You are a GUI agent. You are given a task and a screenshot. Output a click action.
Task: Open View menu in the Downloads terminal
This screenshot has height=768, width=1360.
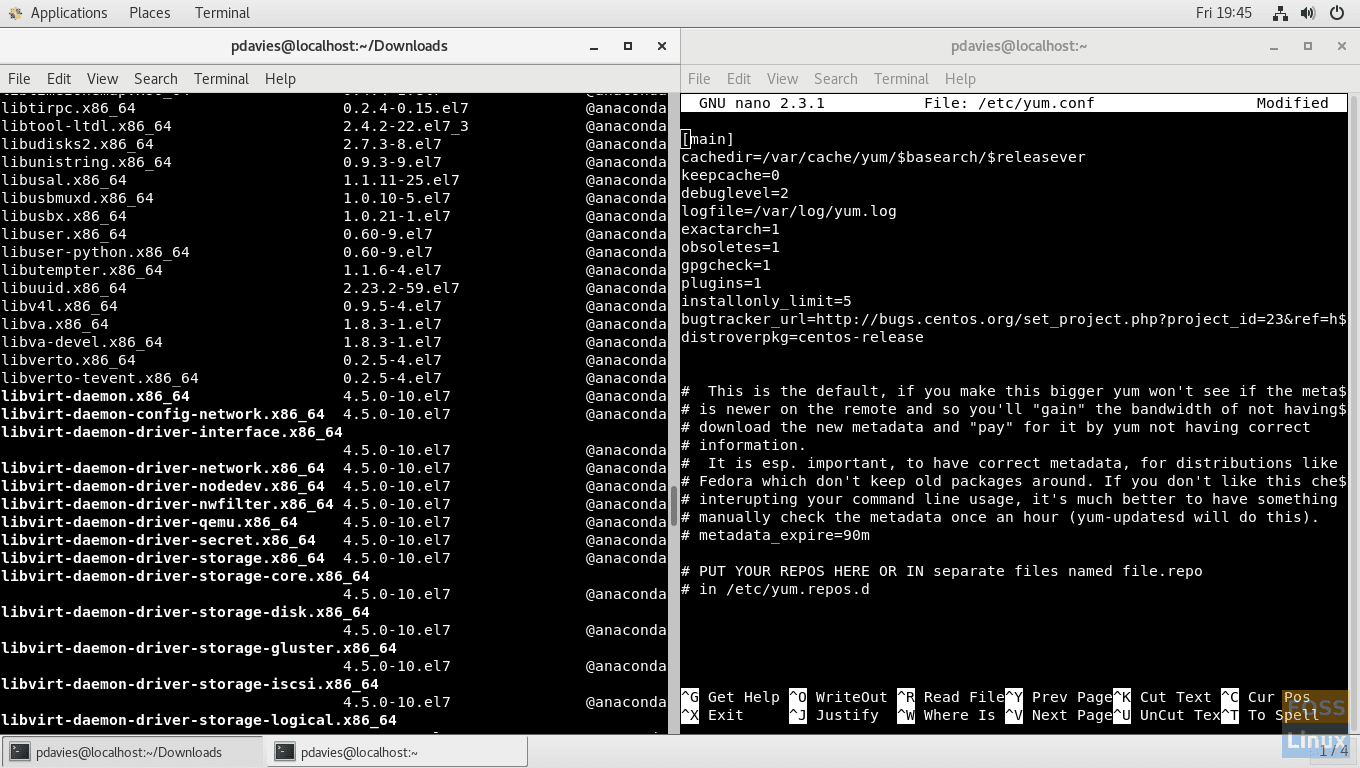tap(102, 79)
